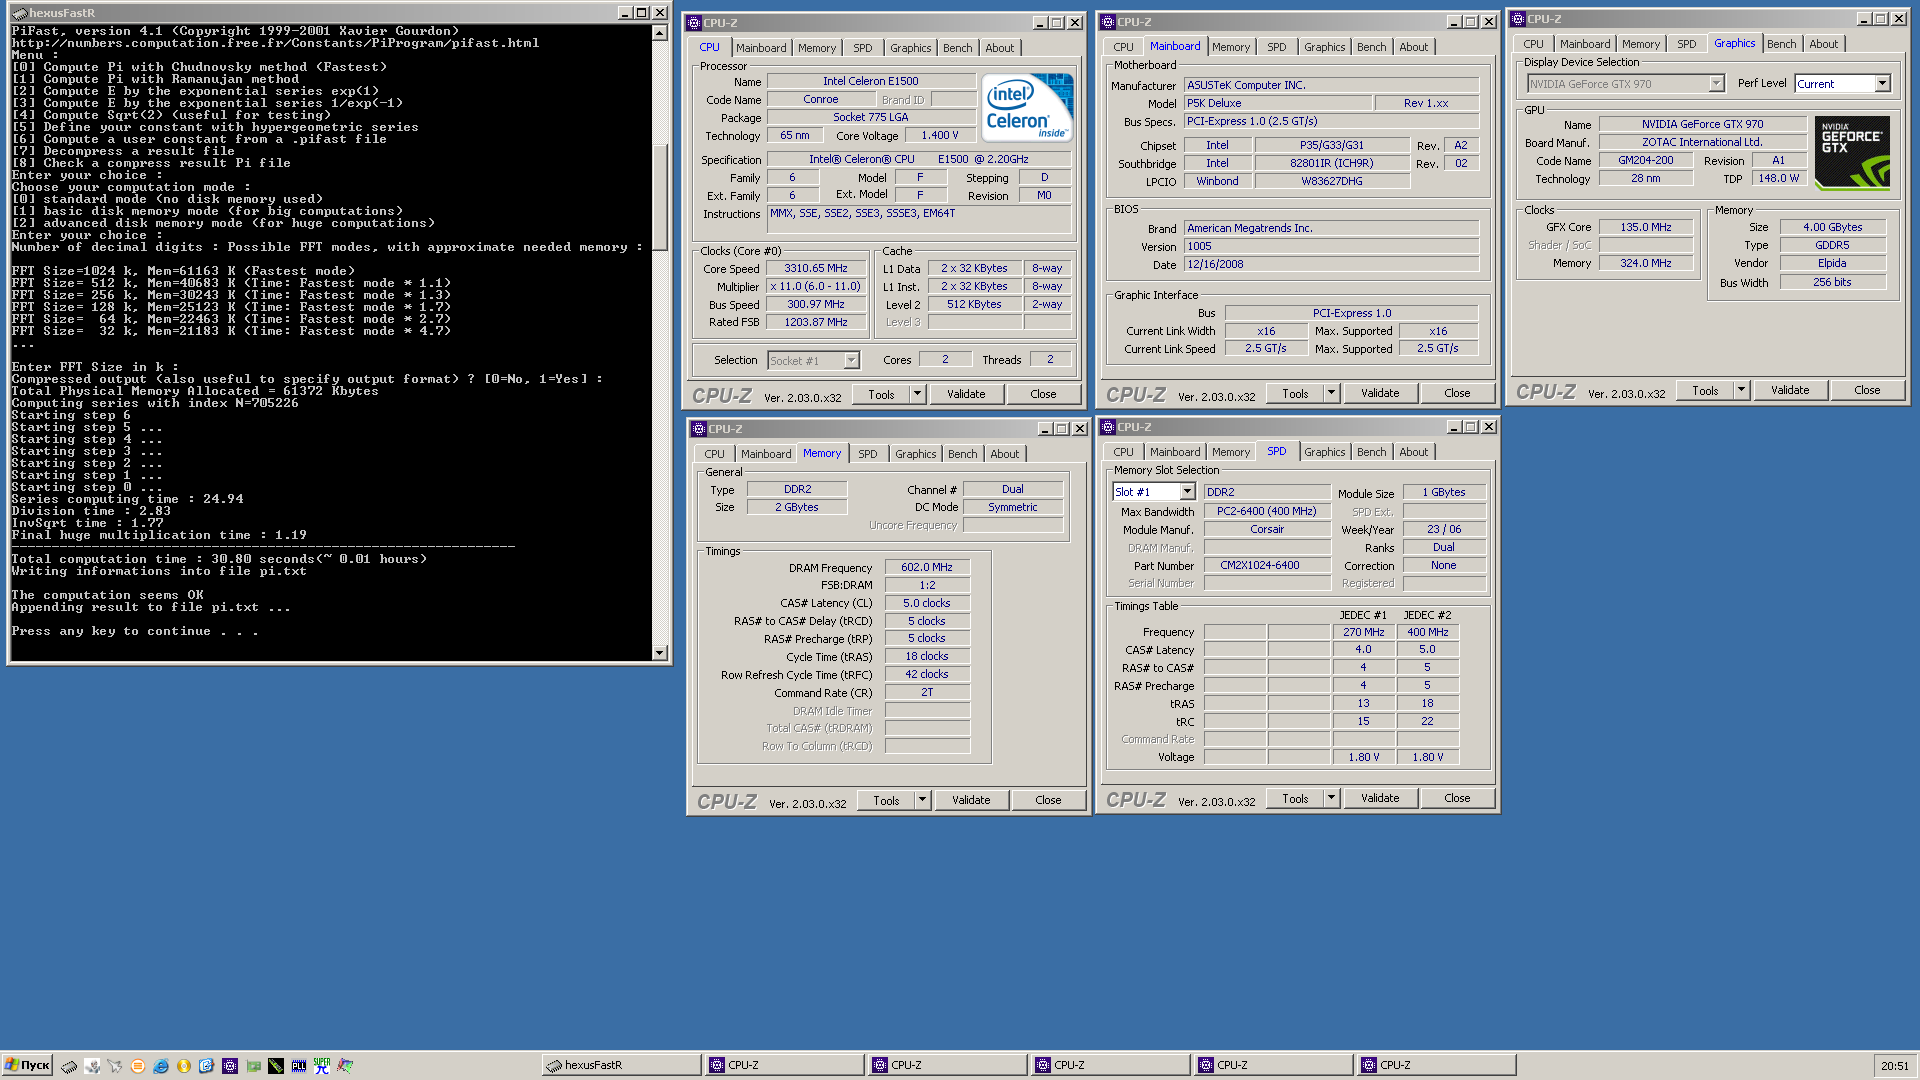Viewport: 1920px width, 1080px height.
Task: Switch to Memory tab in the SPD window
Action: point(1231,452)
